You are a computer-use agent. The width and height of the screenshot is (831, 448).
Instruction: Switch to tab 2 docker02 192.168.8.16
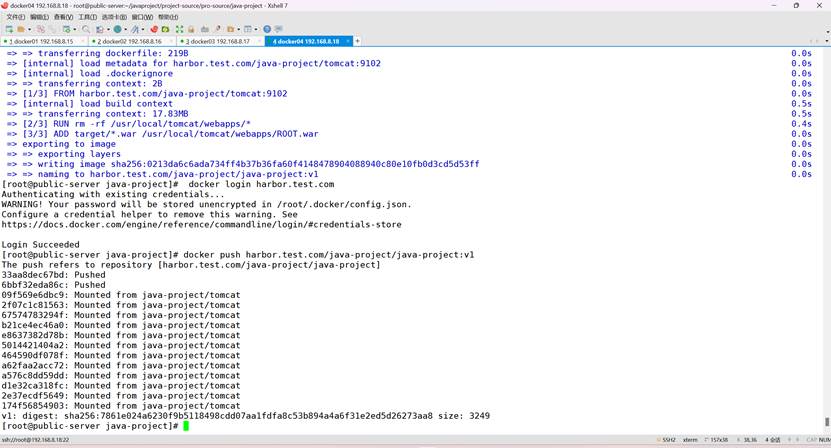tap(130, 41)
